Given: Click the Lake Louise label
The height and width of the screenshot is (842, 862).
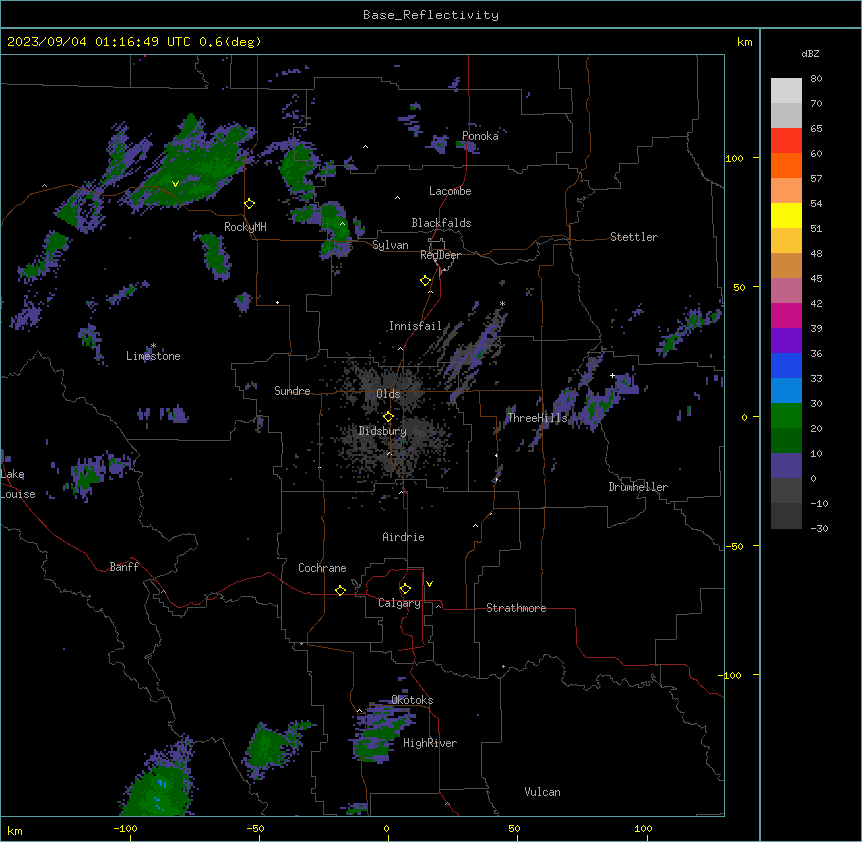Looking at the screenshot, I should (18, 484).
